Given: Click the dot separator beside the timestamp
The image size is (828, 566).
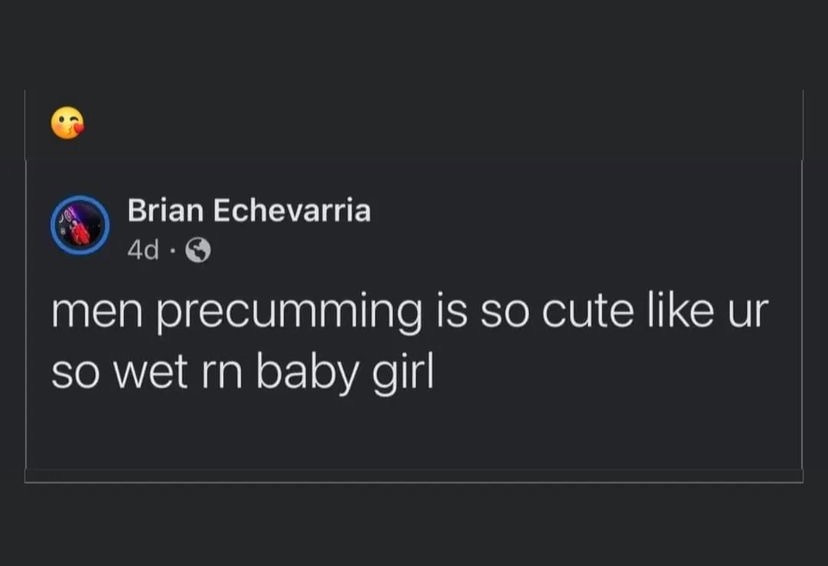Looking at the screenshot, I should pyautogui.click(x=172, y=251).
